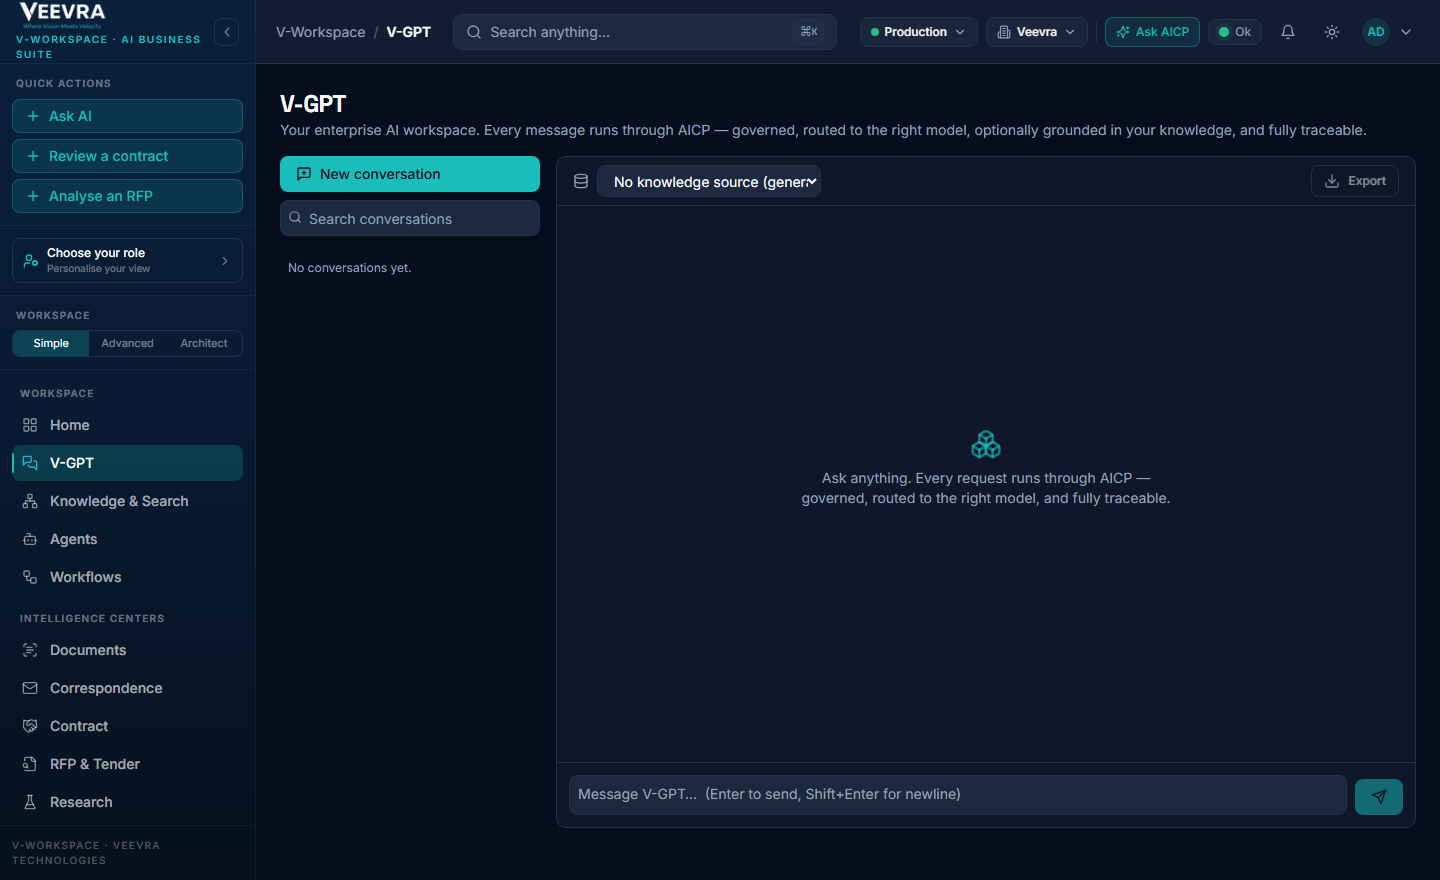Click the Home grid icon in sidebar
Screen dimensions: 1440x880
[30, 425]
